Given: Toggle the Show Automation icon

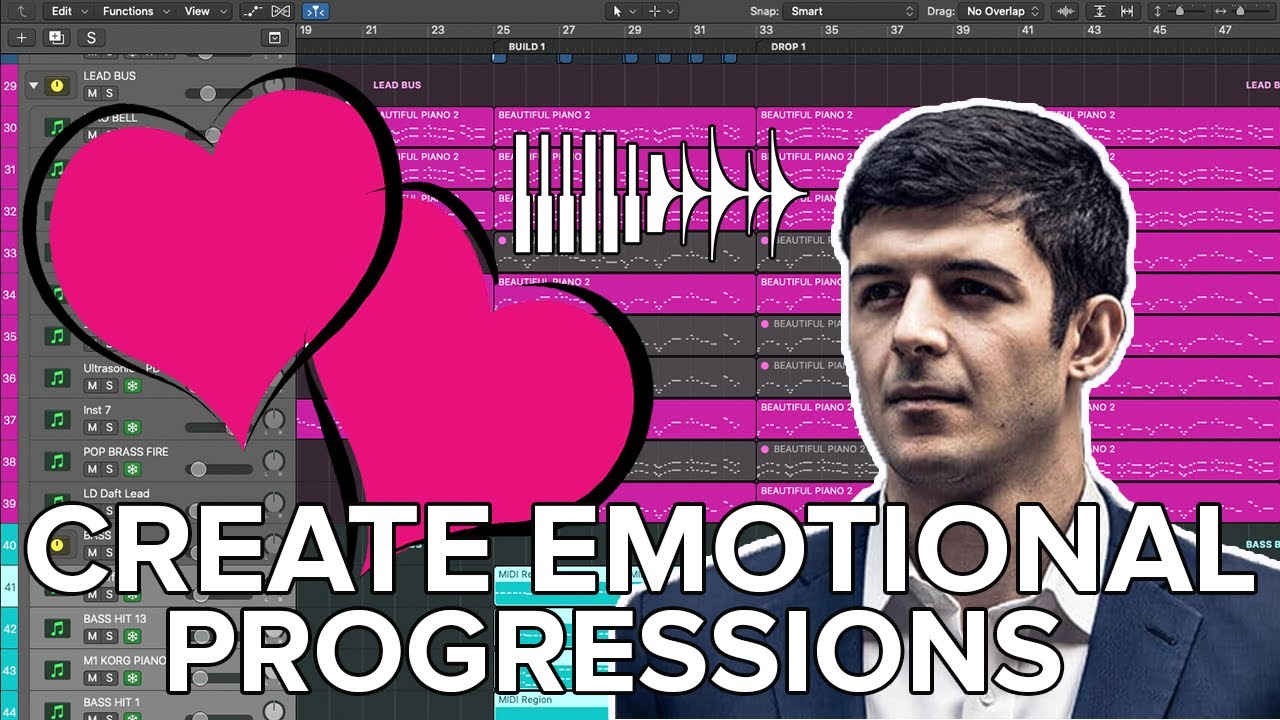Looking at the screenshot, I should (x=253, y=11).
